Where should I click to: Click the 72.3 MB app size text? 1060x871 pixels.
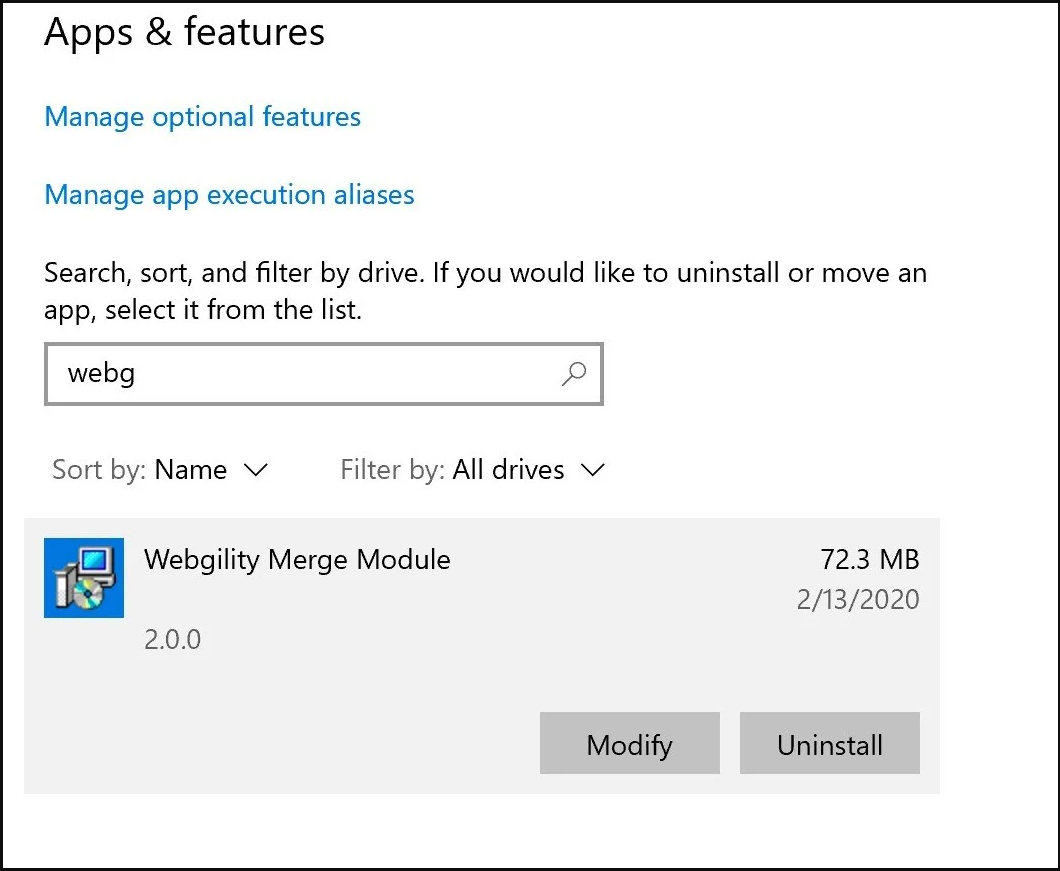point(869,559)
